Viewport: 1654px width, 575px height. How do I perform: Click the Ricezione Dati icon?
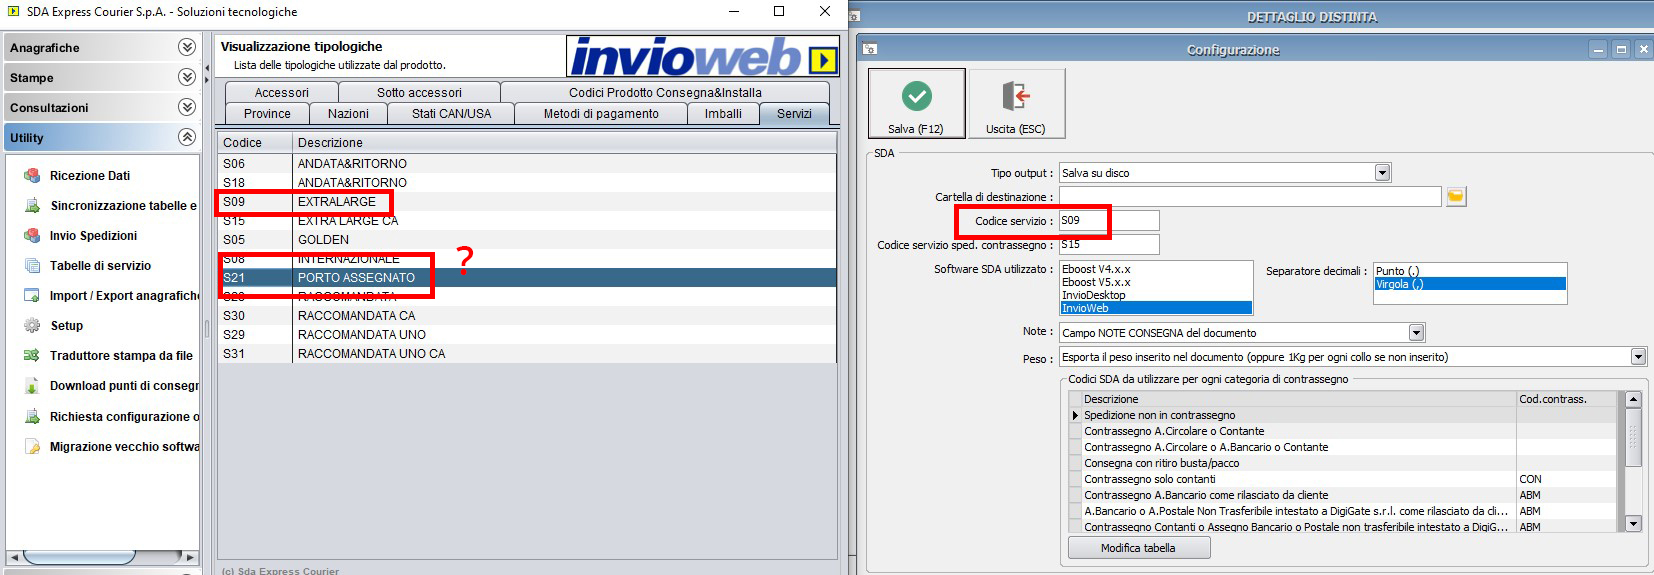32,176
